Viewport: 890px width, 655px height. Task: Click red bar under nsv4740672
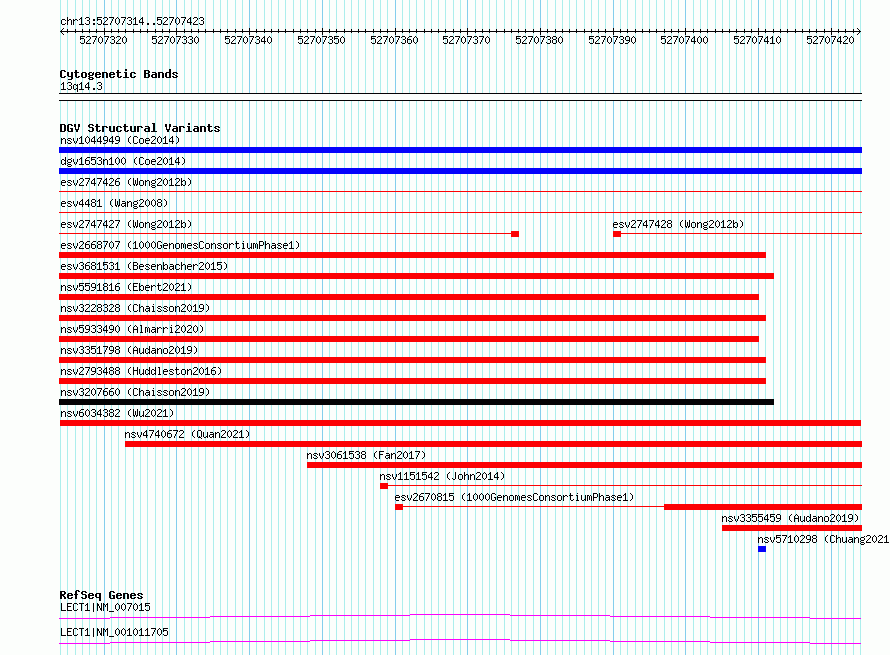point(493,444)
